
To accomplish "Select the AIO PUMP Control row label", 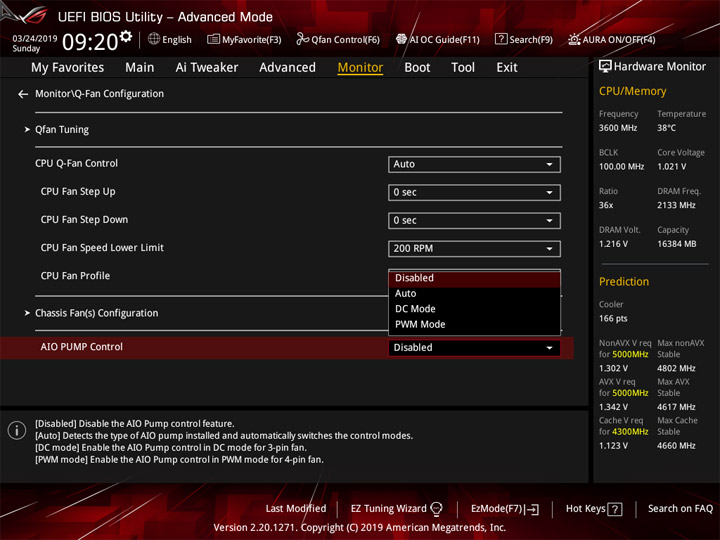I will (x=81, y=347).
